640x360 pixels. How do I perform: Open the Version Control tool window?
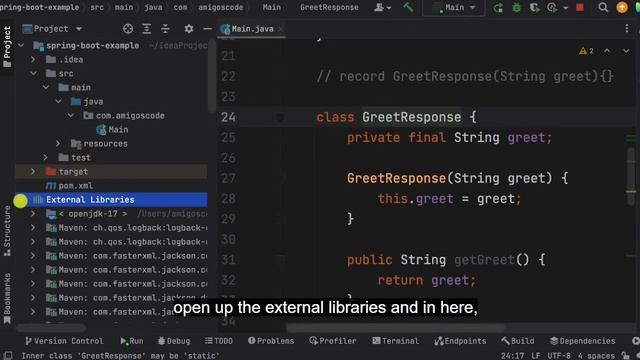pyautogui.click(x=64, y=341)
